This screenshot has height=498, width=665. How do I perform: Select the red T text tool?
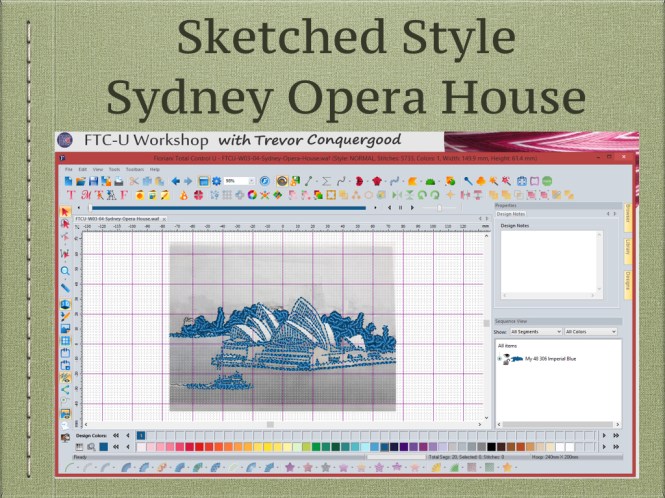[x=71, y=194]
